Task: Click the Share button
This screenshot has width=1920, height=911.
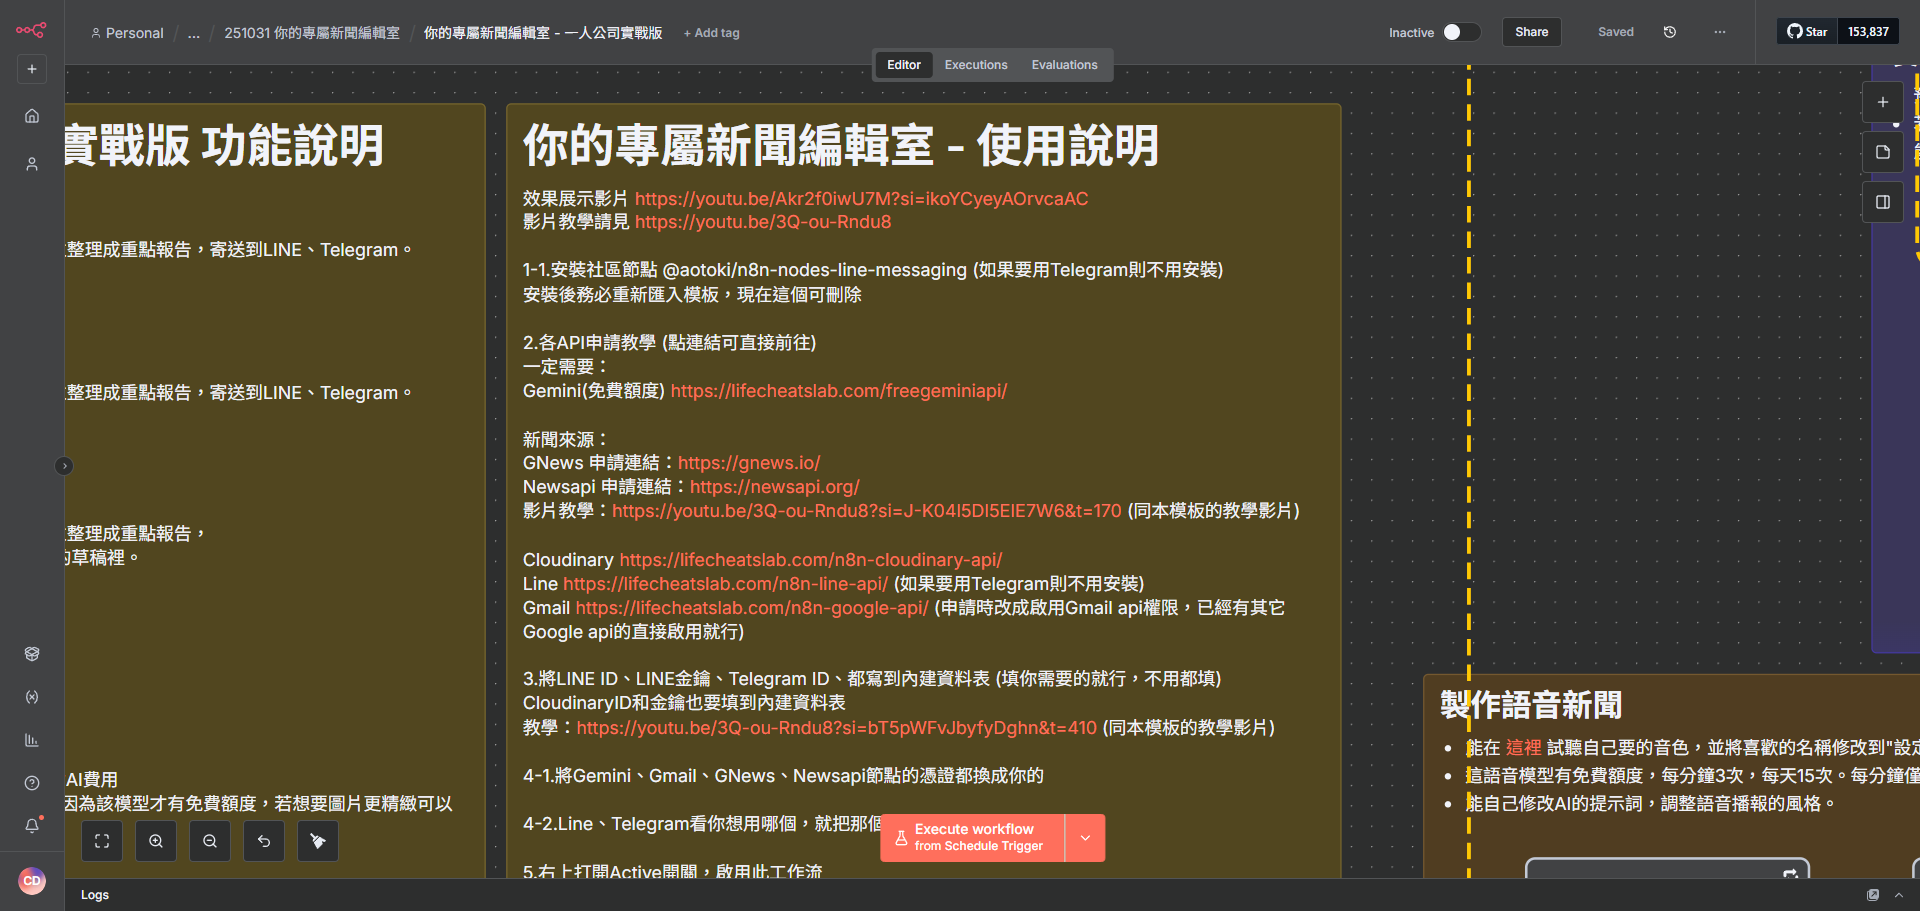Action: pos(1531,31)
